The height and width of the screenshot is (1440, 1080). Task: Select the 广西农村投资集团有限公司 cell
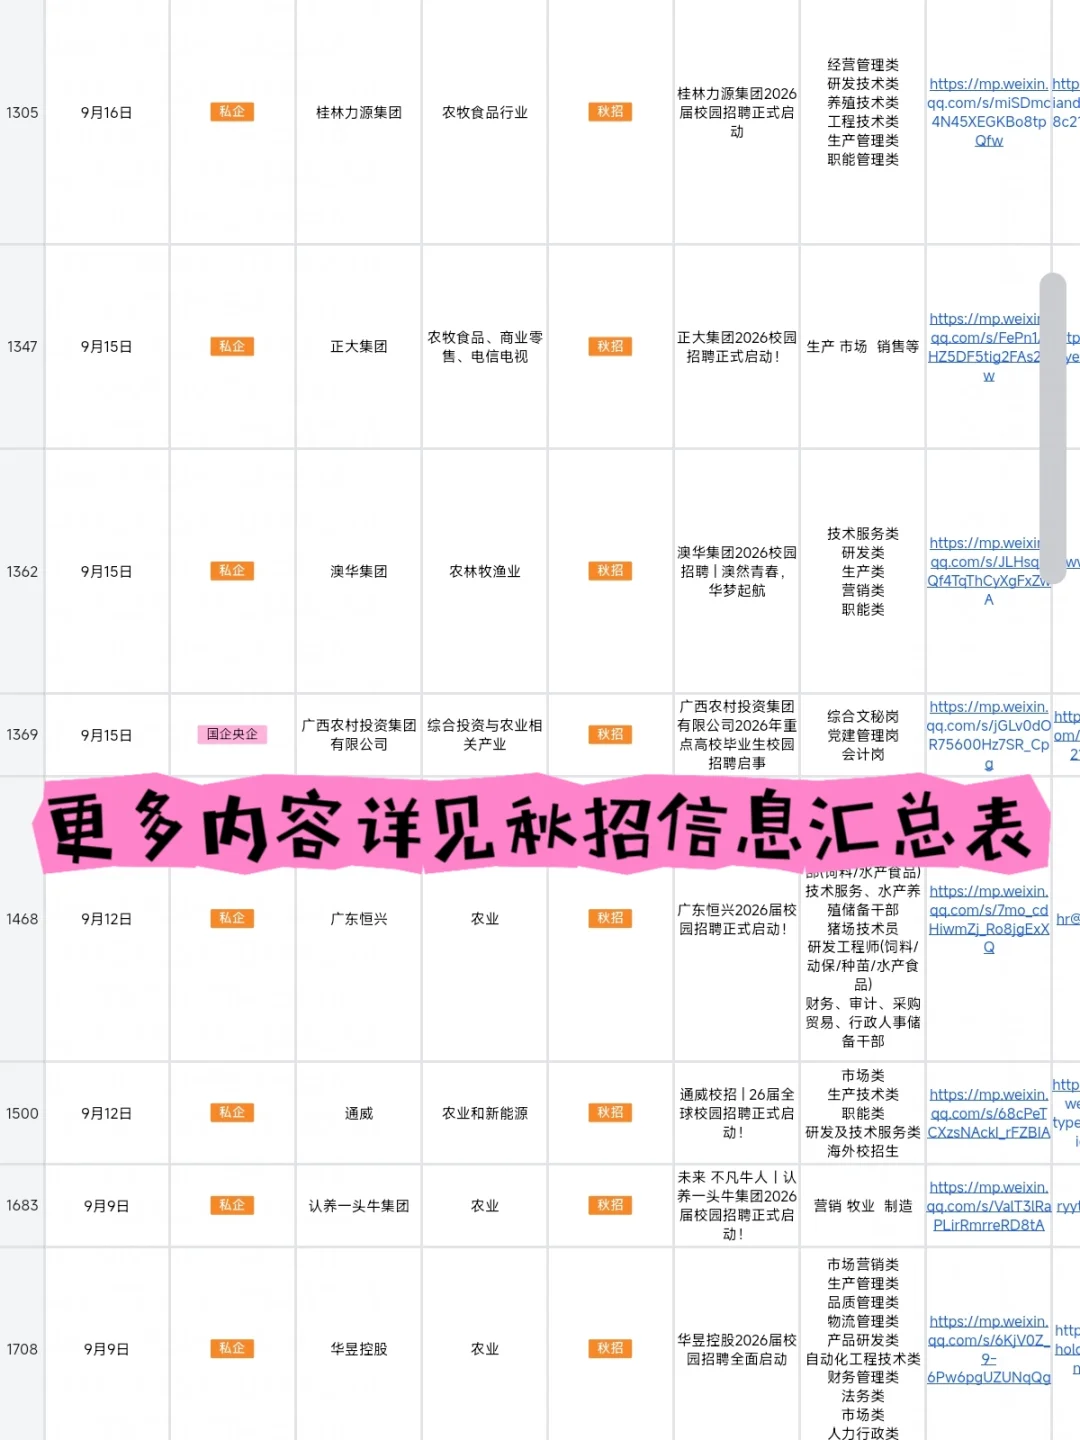[359, 735]
